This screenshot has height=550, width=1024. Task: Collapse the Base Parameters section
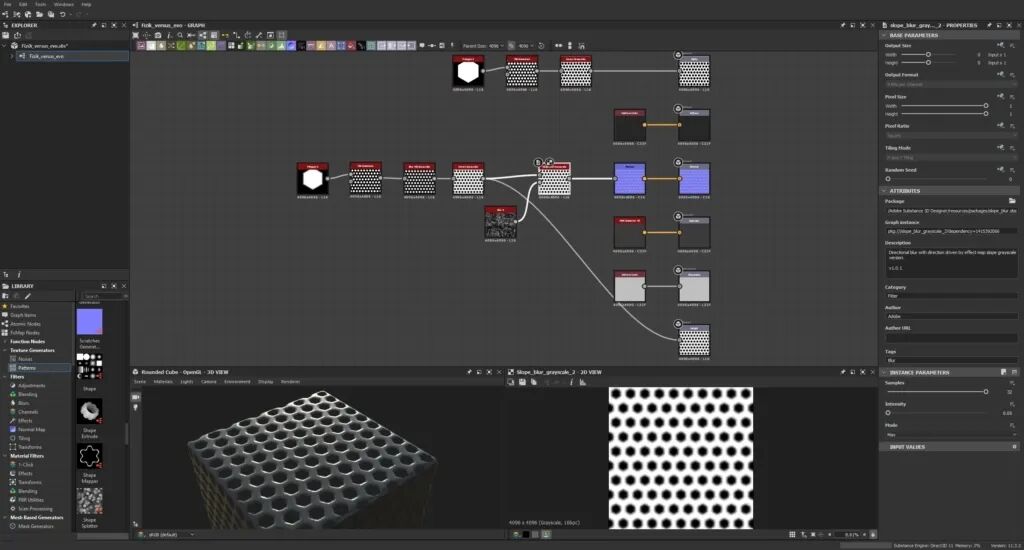[x=884, y=35]
